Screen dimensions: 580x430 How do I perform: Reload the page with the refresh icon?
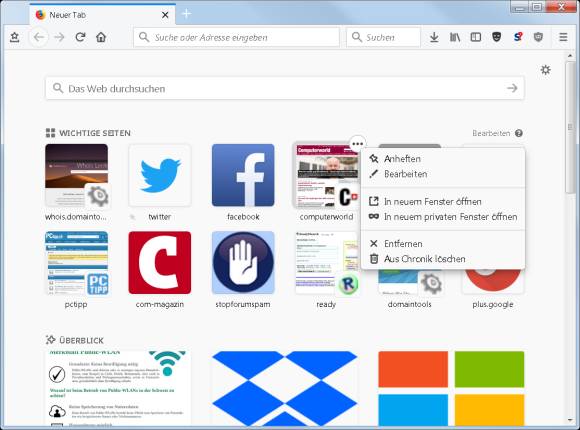(x=80, y=37)
